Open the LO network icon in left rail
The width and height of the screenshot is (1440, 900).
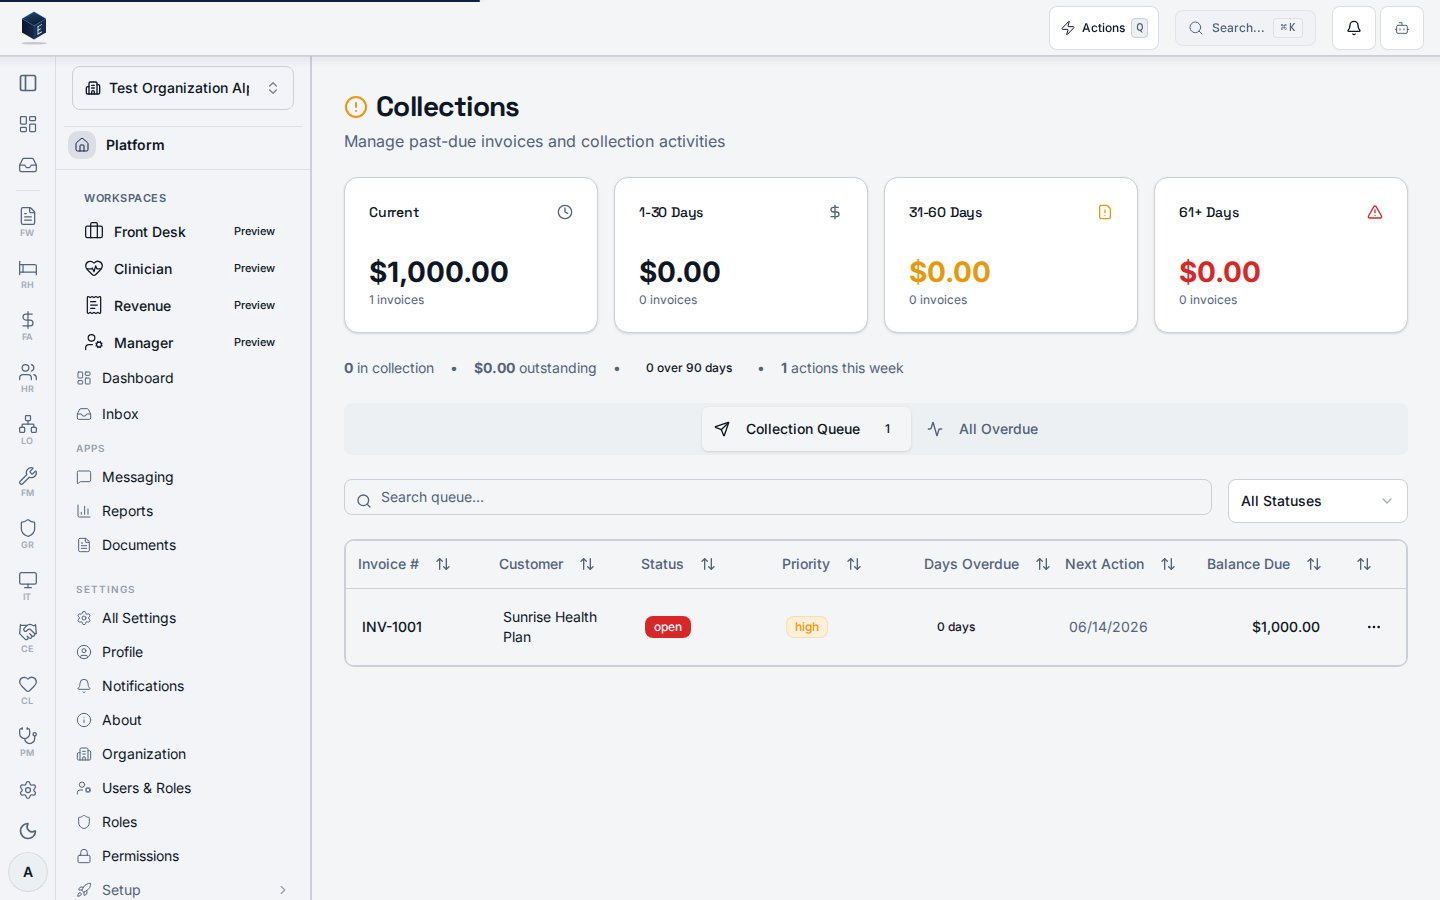(x=28, y=428)
